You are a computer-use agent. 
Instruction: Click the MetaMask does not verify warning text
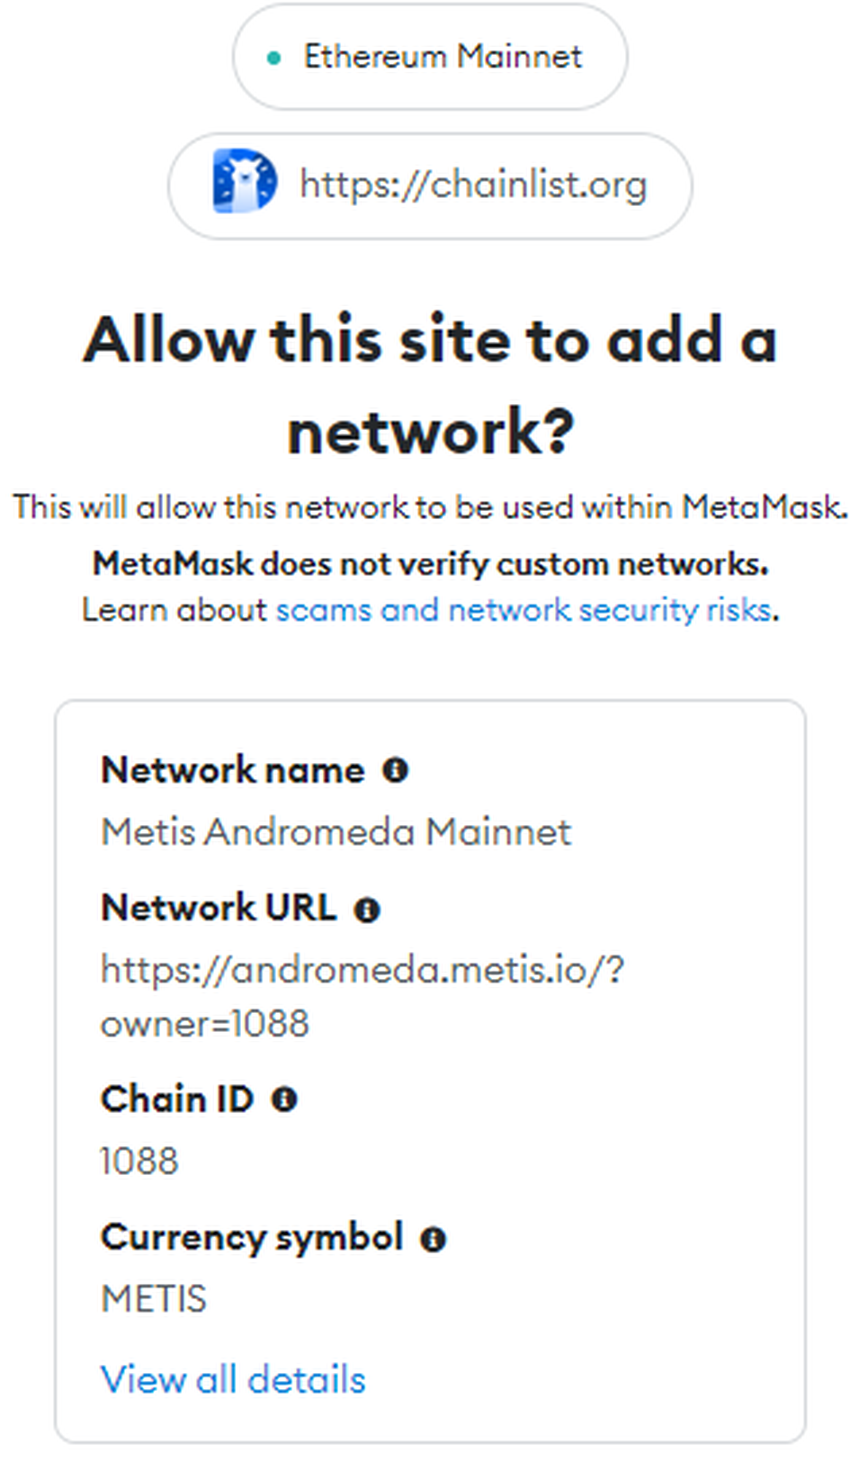point(430,564)
